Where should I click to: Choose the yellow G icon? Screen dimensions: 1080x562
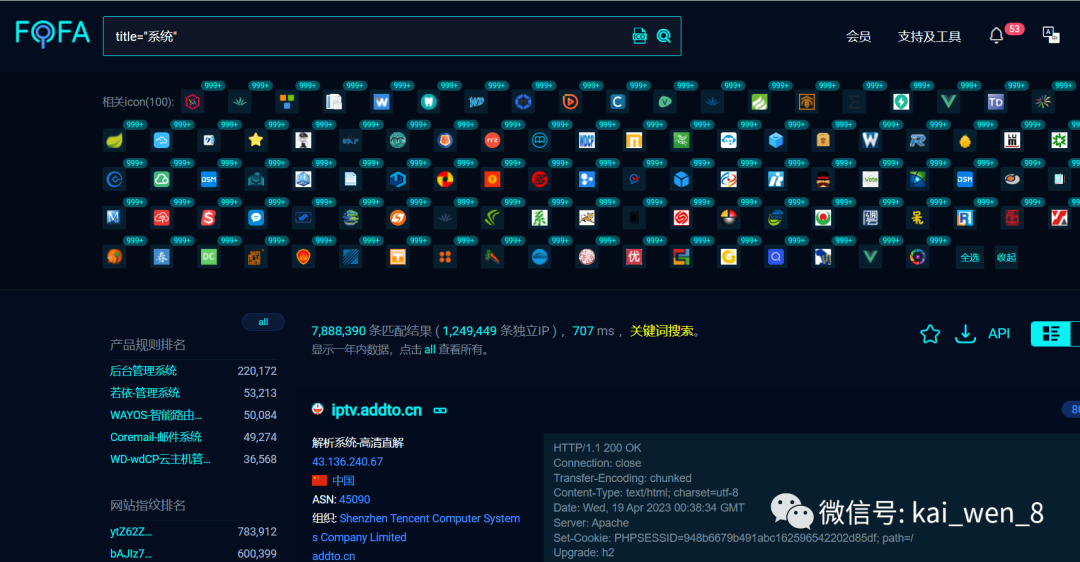pyautogui.click(x=729, y=257)
